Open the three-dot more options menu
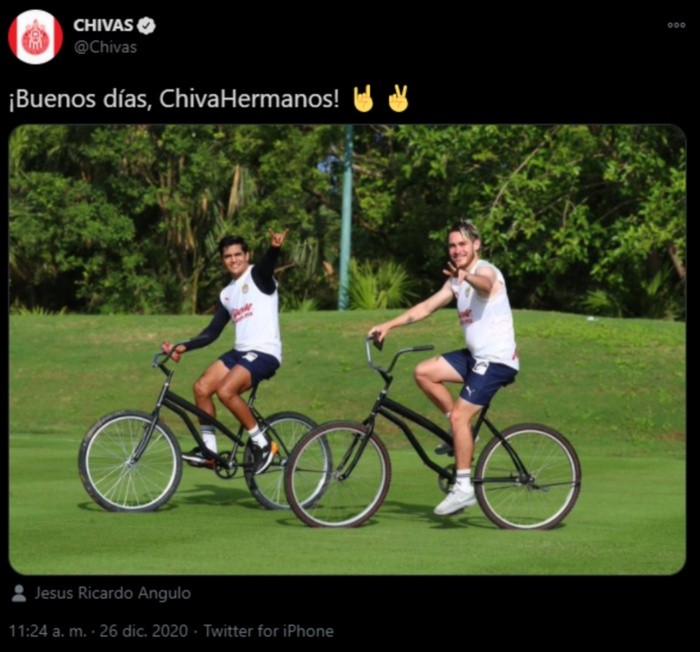The height and width of the screenshot is (652, 700). (x=676, y=25)
